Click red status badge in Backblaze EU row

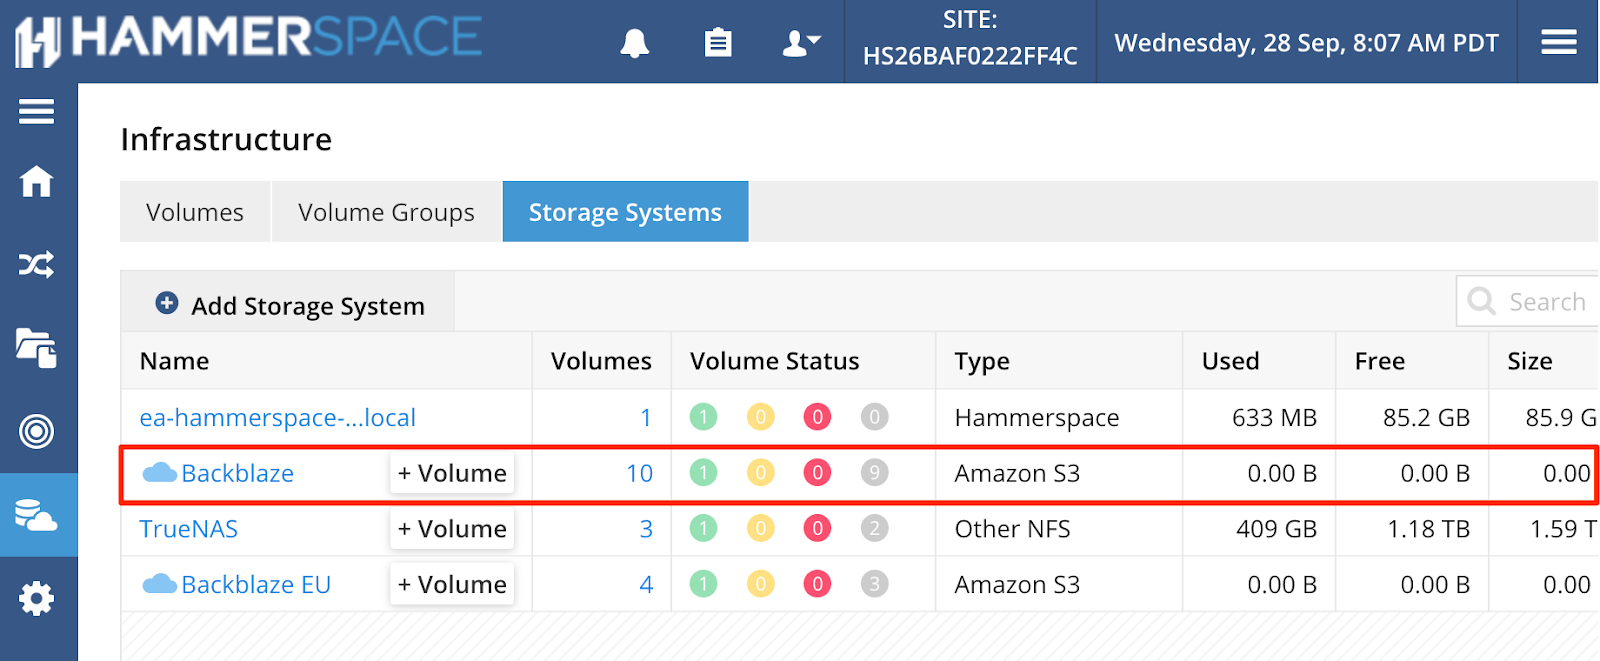pyautogui.click(x=817, y=584)
